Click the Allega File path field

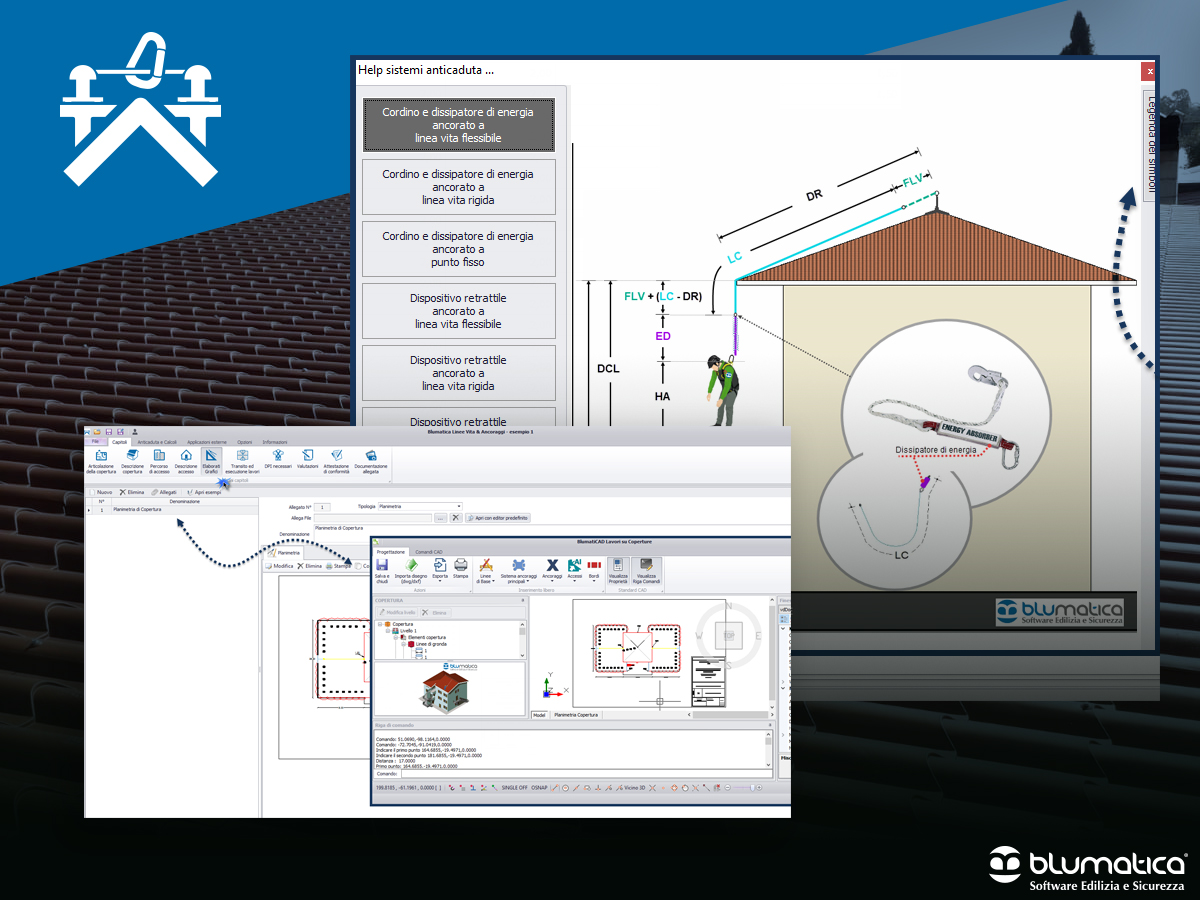pyautogui.click(x=373, y=518)
